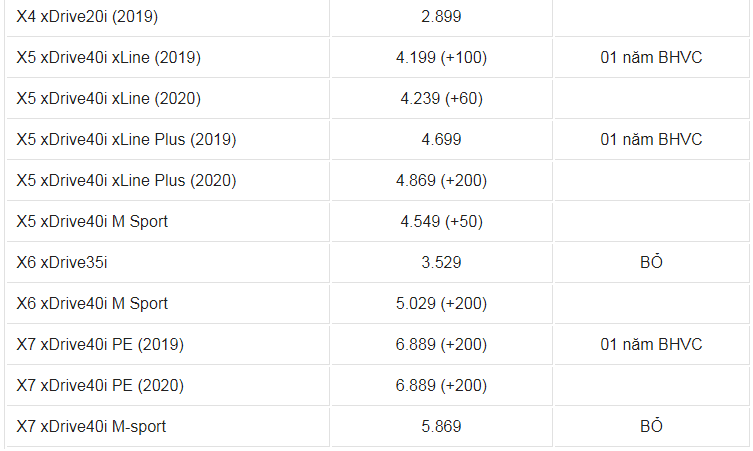Viewport: 753px width, 451px height.
Task: Click the 4.699 price cell
Action: tap(441, 140)
